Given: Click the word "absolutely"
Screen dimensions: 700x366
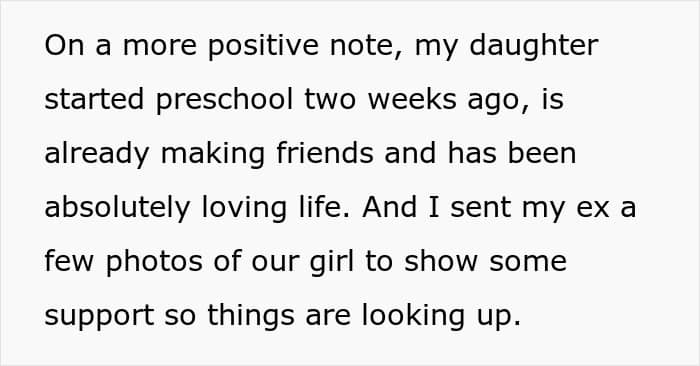Looking at the screenshot, I should point(117,208).
